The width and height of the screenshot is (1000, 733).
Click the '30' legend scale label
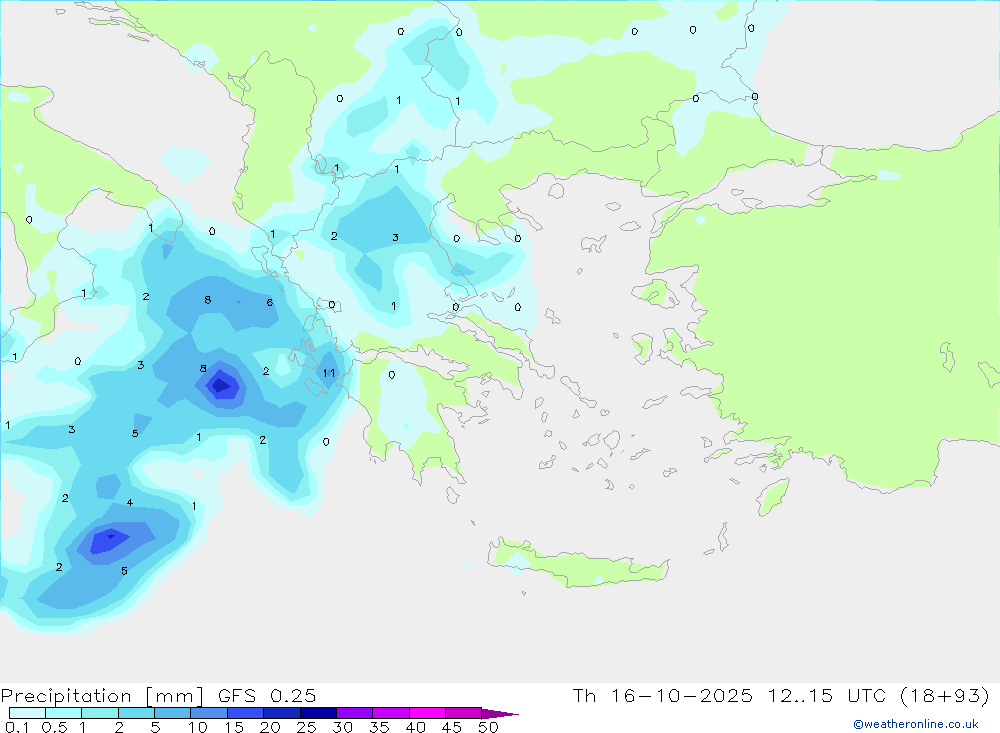click(342, 727)
